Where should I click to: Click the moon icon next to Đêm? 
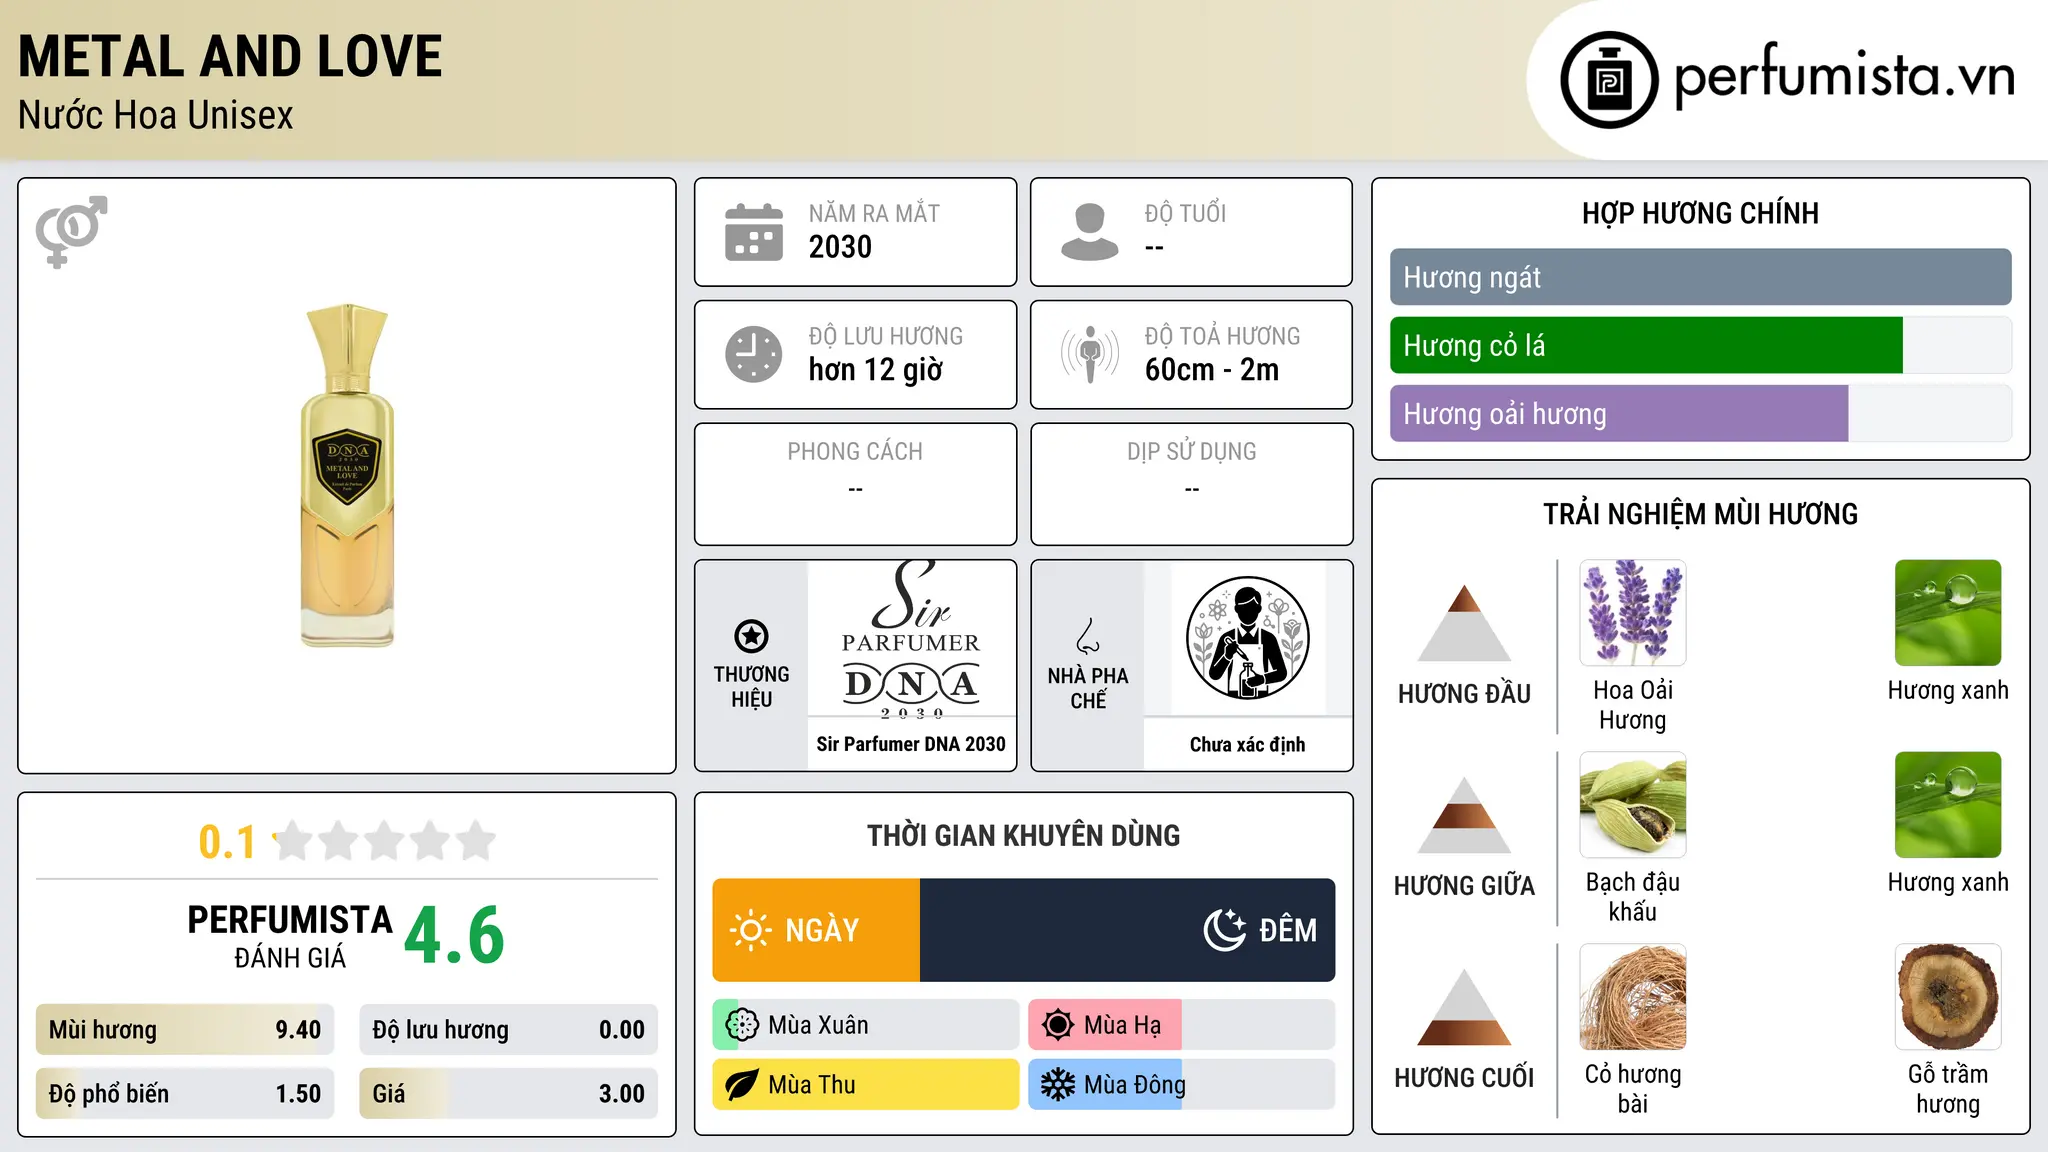[x=1224, y=930]
